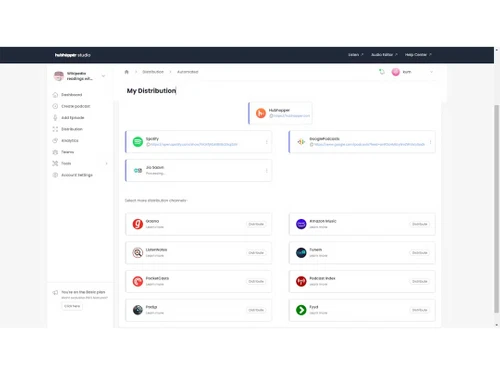Viewport: 500px width, 375px height.
Task: Click the Distribute button for ListenNotes
Action: click(x=256, y=253)
